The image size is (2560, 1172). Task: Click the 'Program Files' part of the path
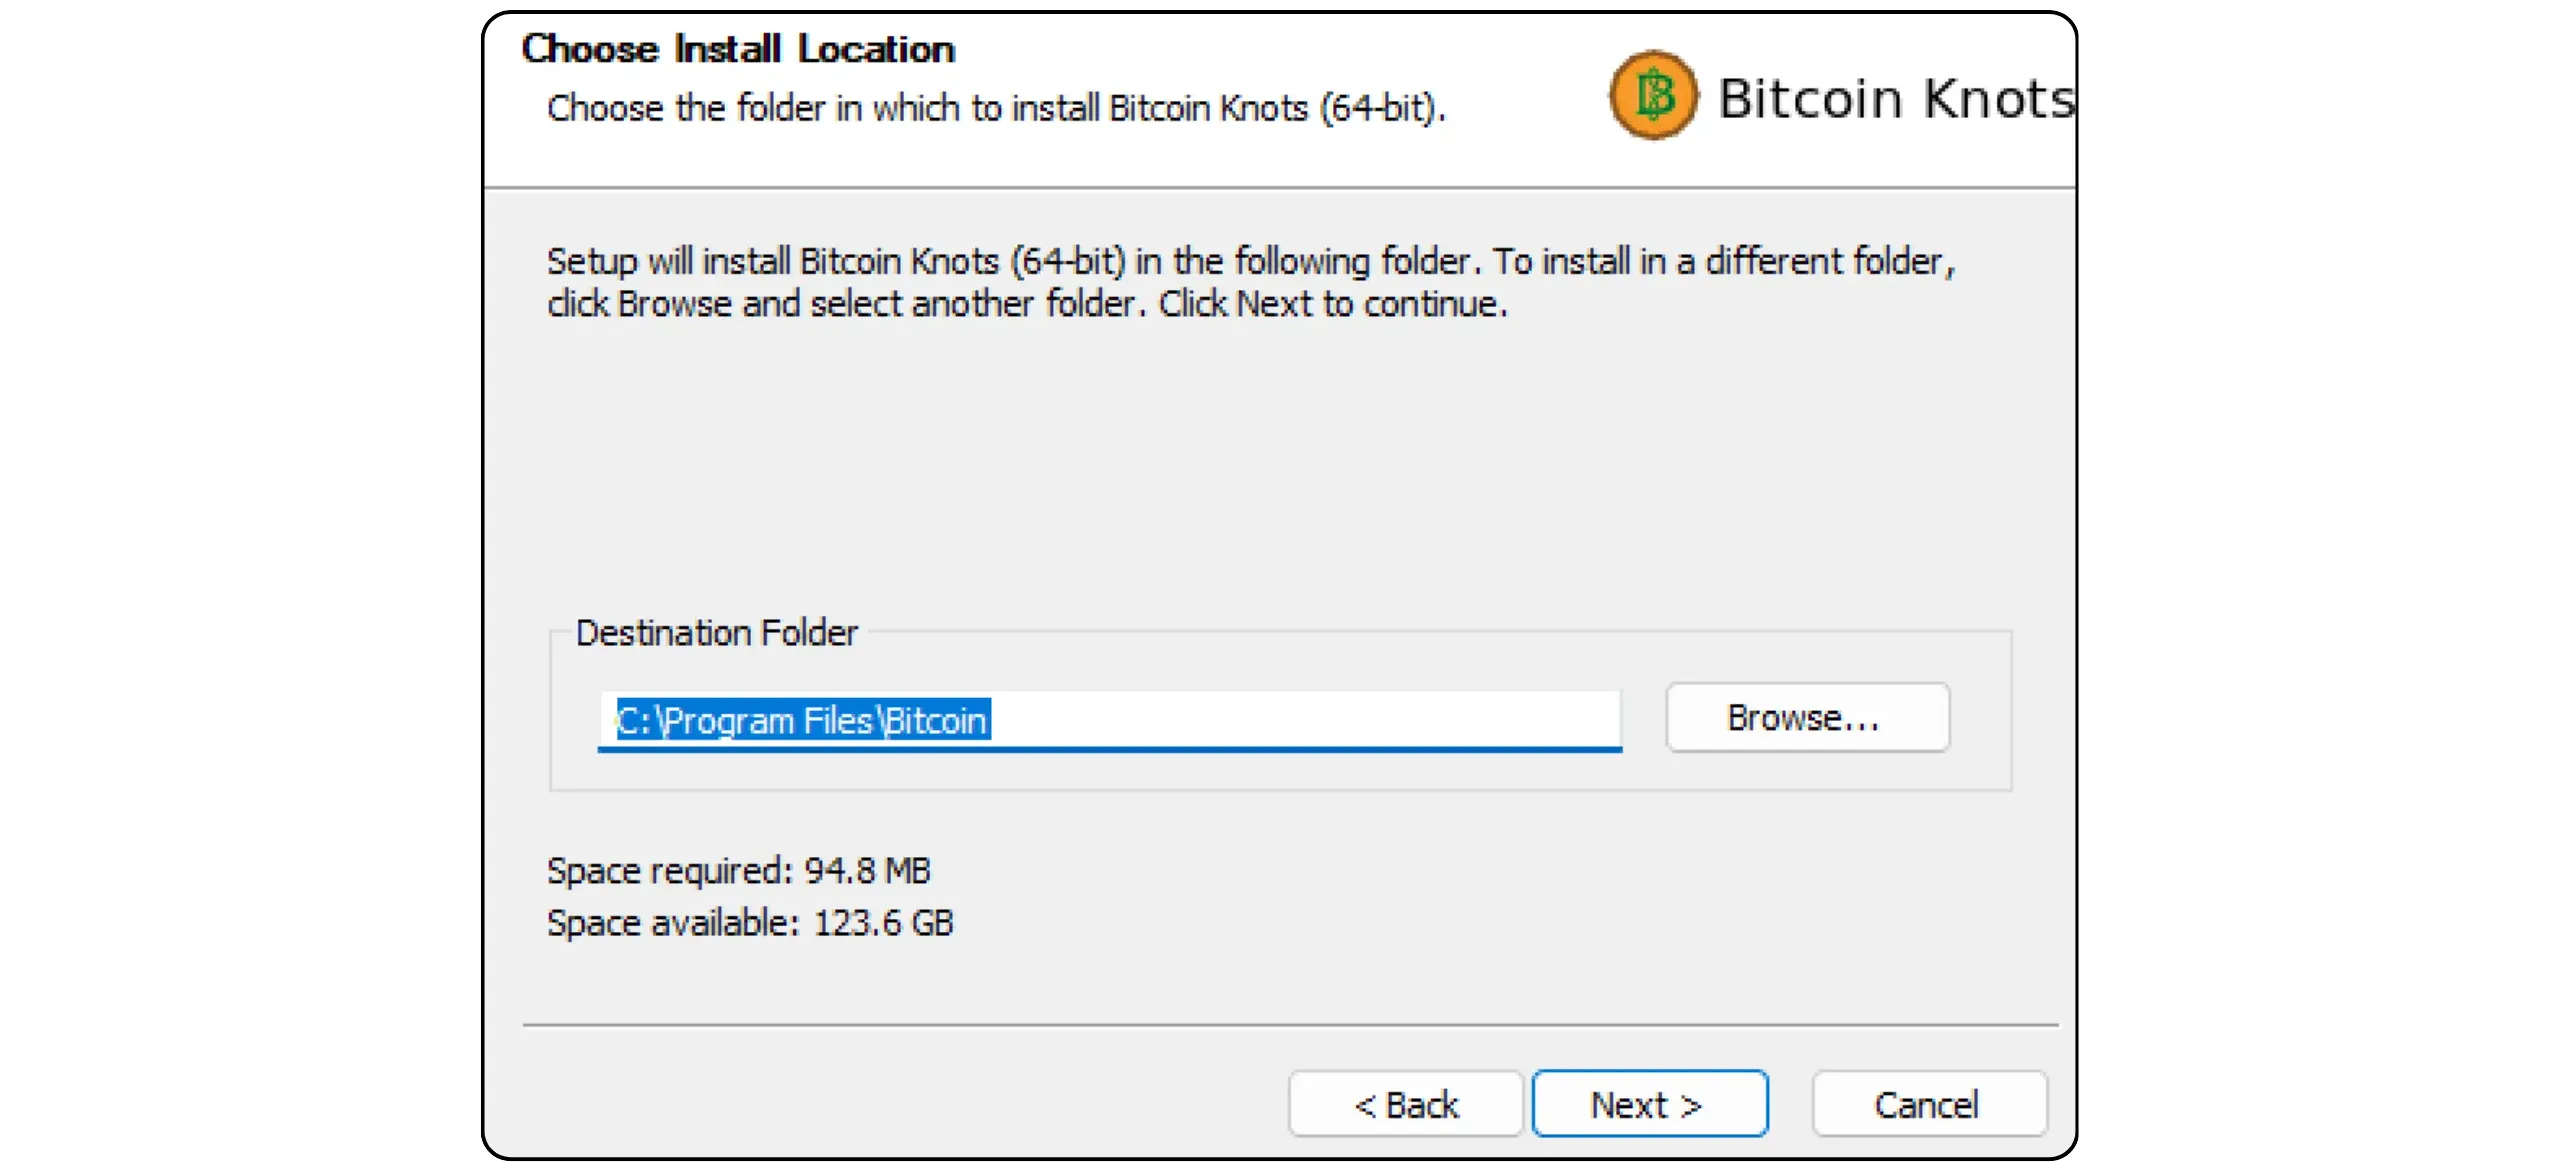pyautogui.click(x=768, y=720)
